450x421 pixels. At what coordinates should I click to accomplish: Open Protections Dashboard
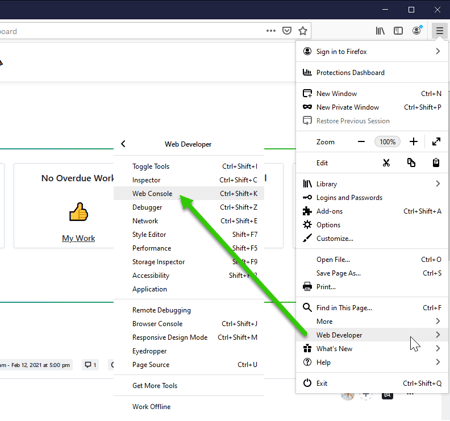click(x=372, y=72)
